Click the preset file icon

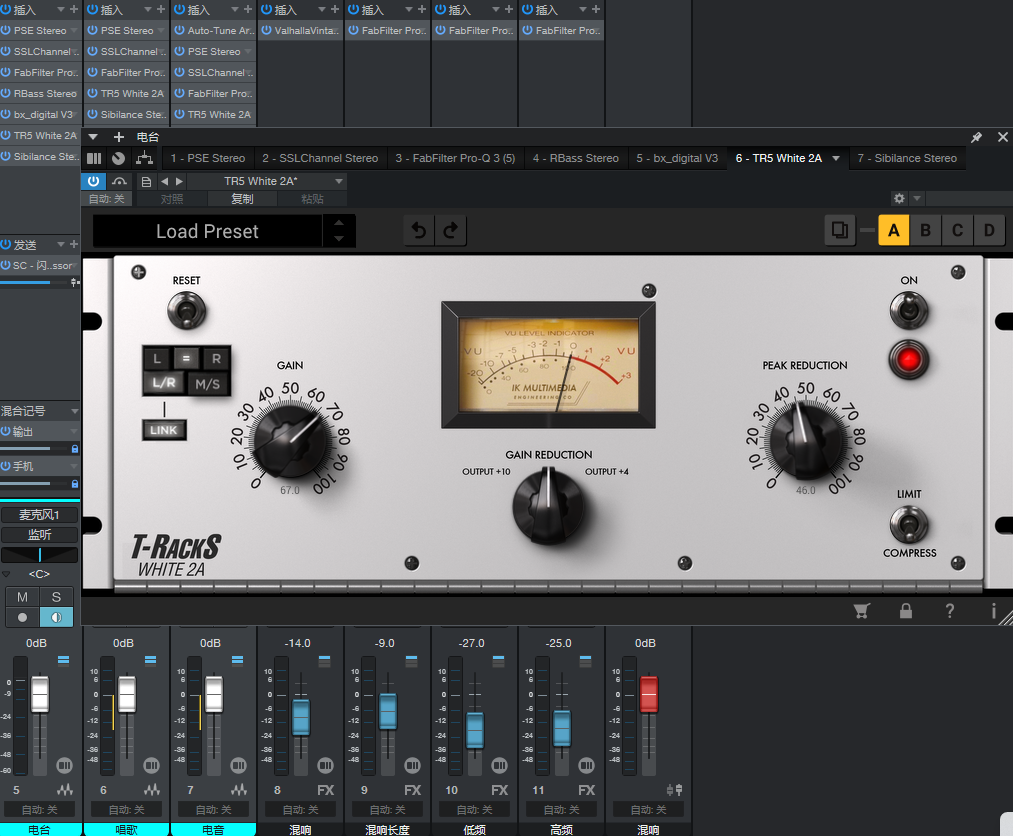(147, 182)
